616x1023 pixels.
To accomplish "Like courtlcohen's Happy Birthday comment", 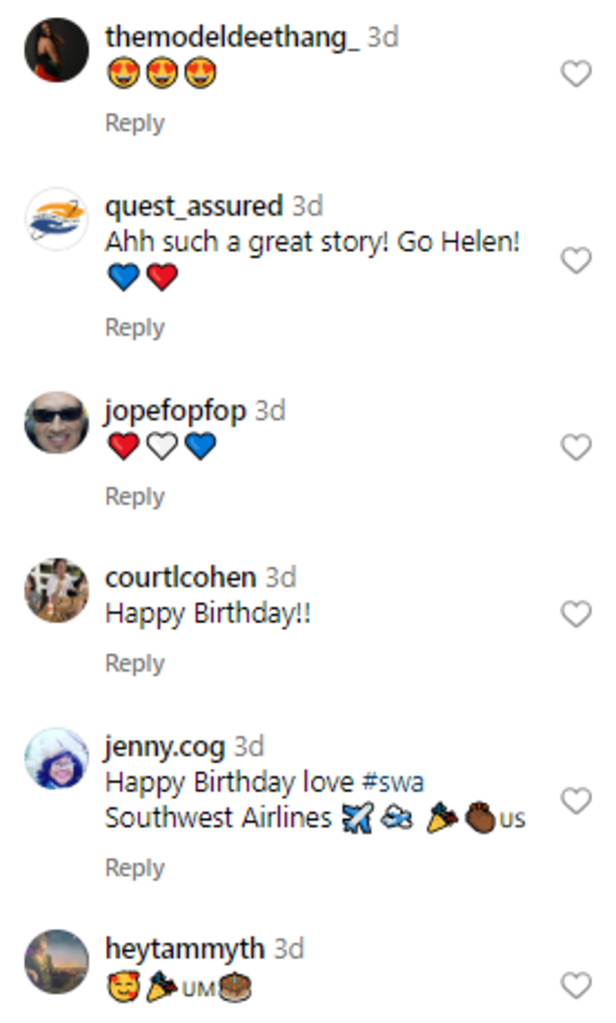I will pyautogui.click(x=576, y=614).
